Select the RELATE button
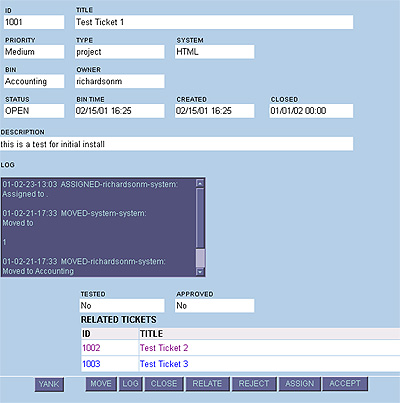This screenshot has height=403, width=400. [x=207, y=384]
